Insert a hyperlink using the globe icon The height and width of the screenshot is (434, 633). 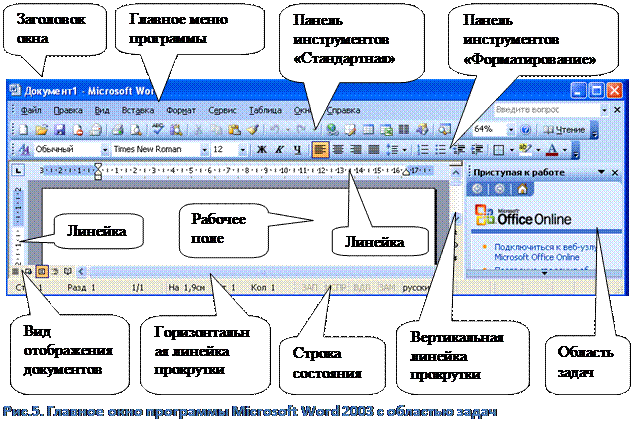[332, 130]
